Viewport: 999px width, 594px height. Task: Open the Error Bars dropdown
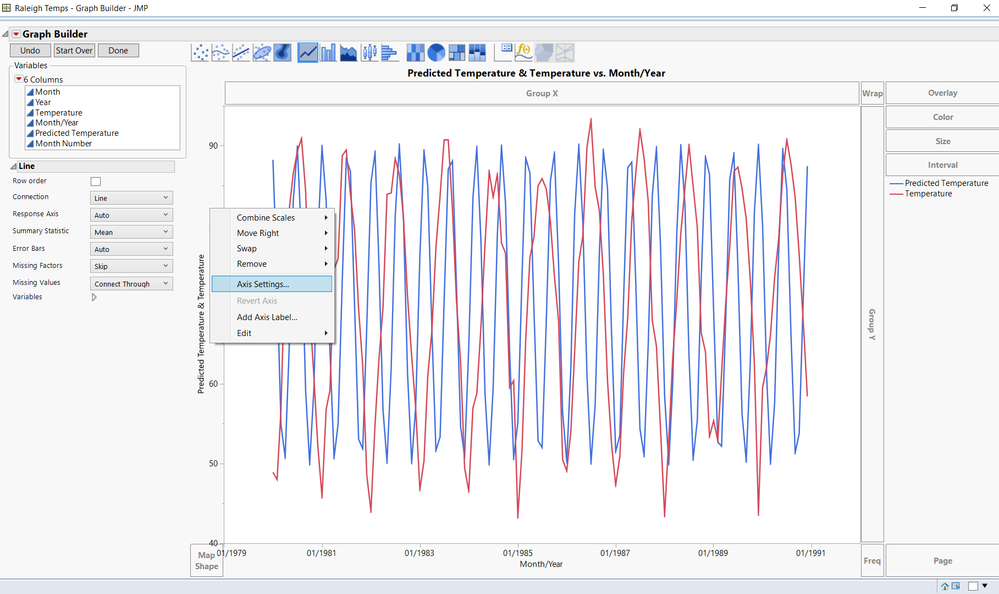(x=131, y=249)
